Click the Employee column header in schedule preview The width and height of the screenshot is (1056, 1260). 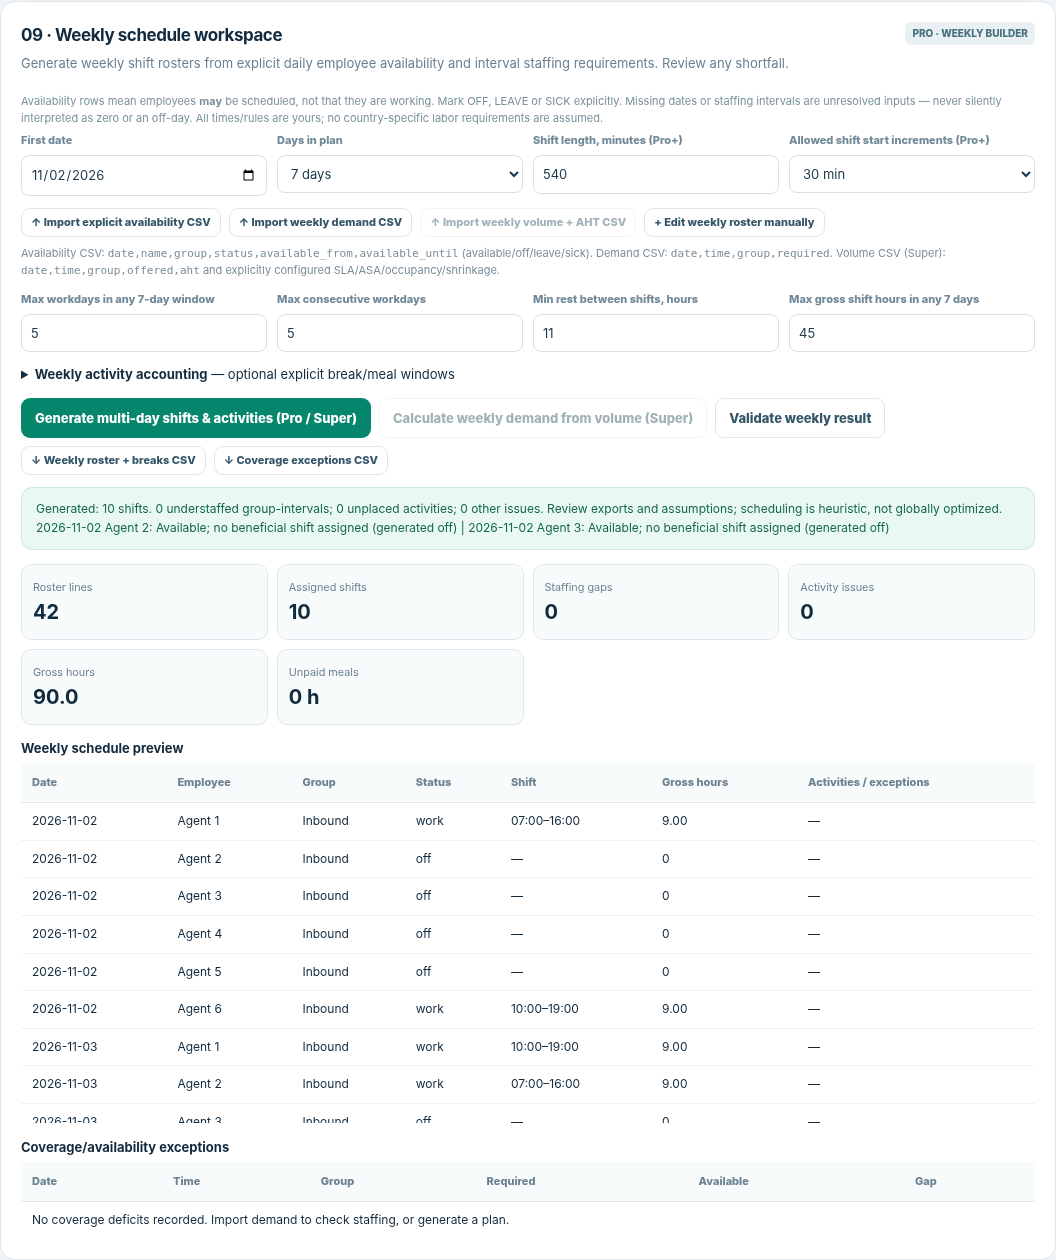pyautogui.click(x=204, y=782)
